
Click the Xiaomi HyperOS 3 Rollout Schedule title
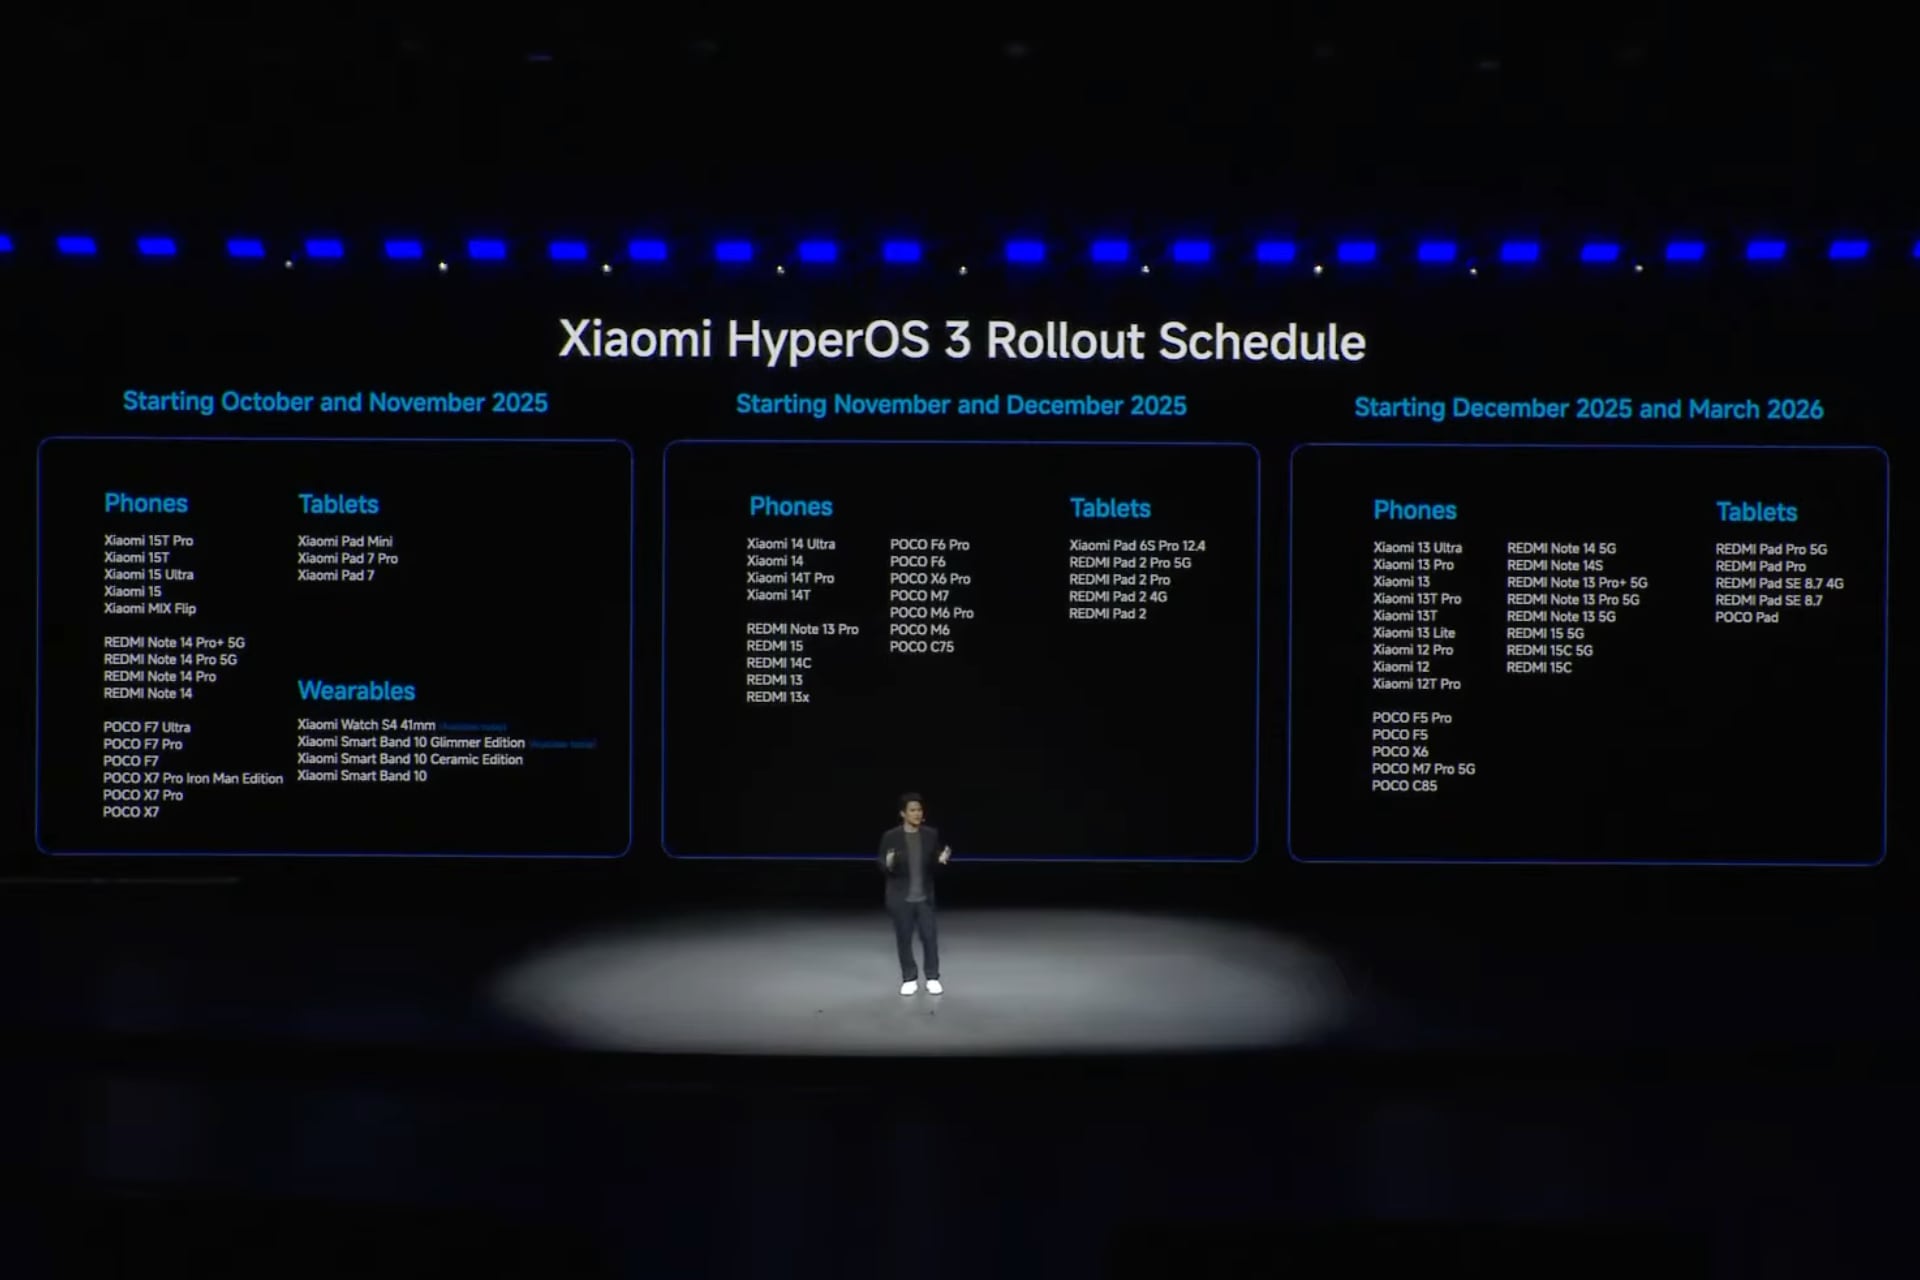pos(963,341)
